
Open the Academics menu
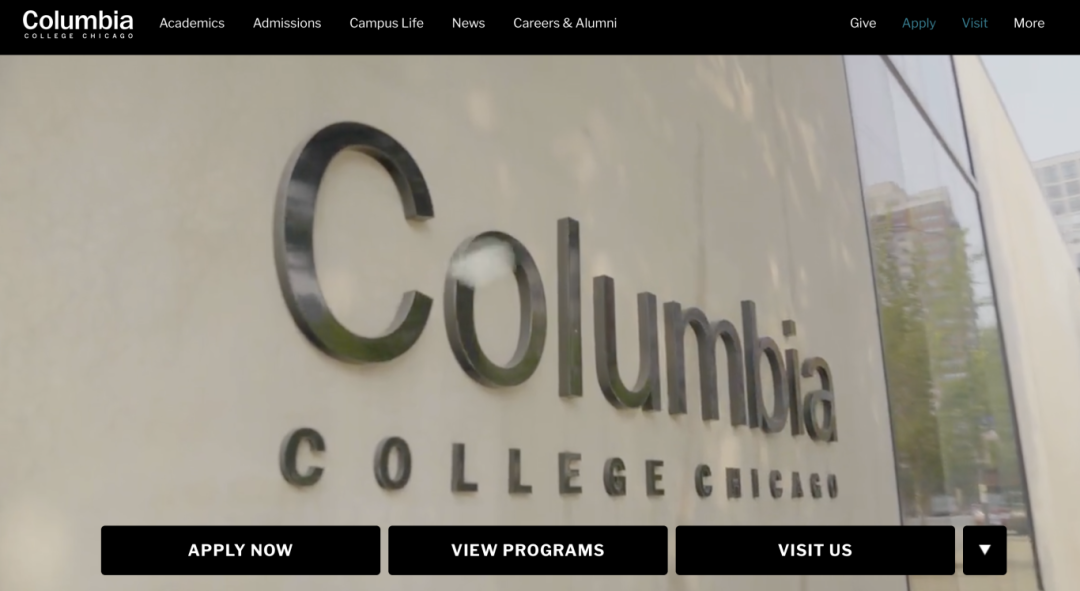pos(191,23)
